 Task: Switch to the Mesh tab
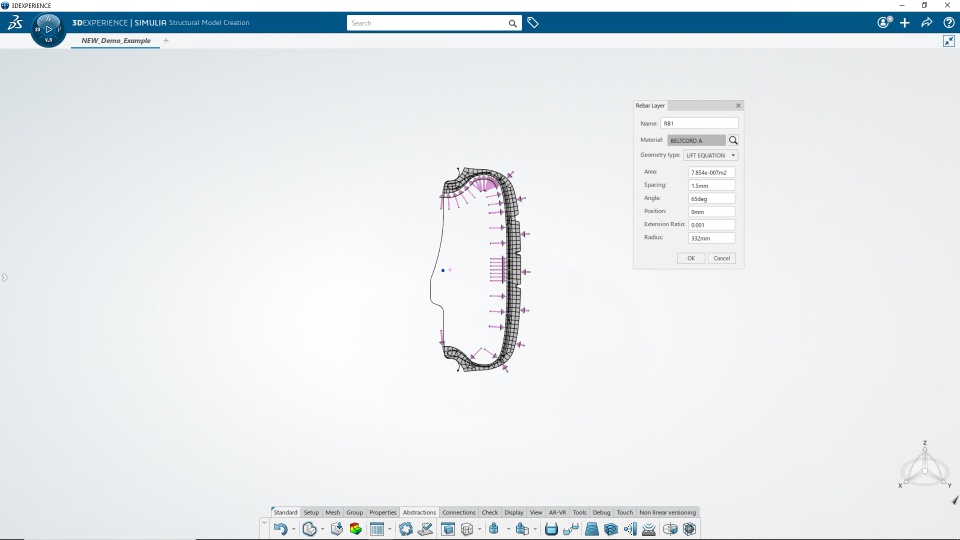click(x=332, y=512)
